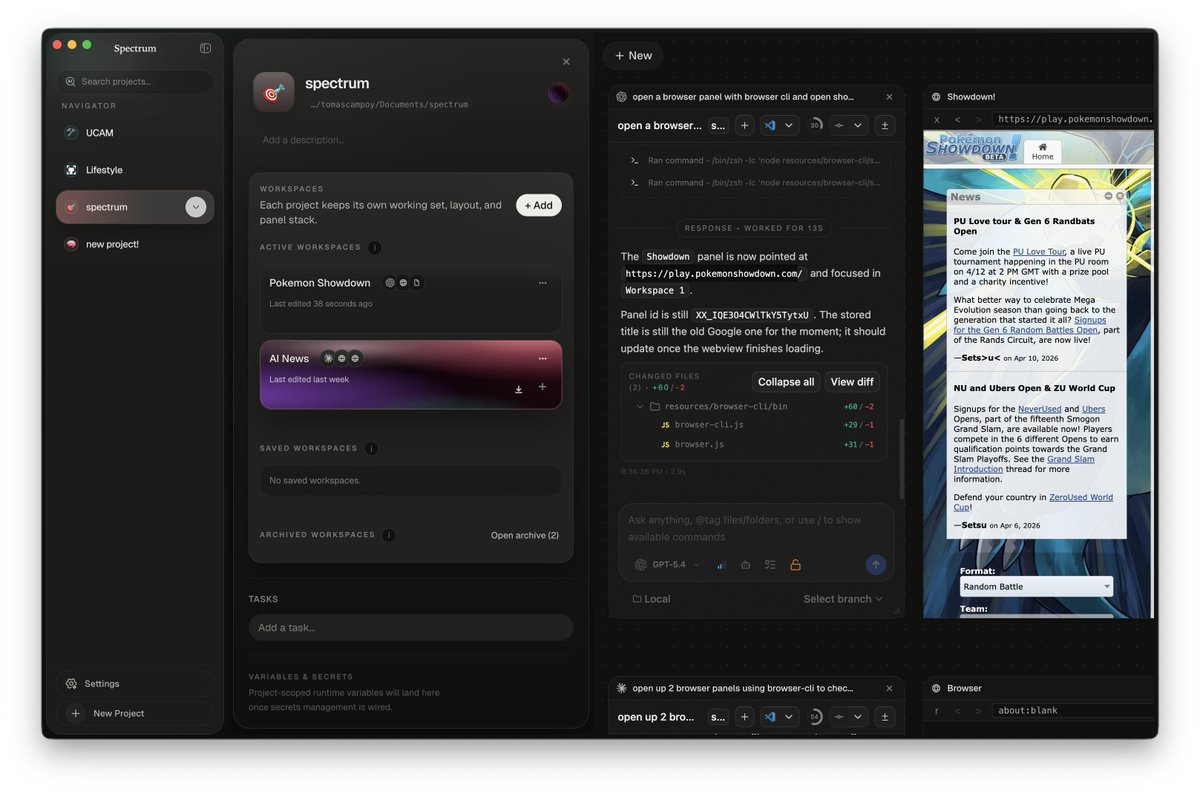The image size is (1200, 794).
Task: Open the UCAM project in the navigator
Action: click(x=135, y=133)
